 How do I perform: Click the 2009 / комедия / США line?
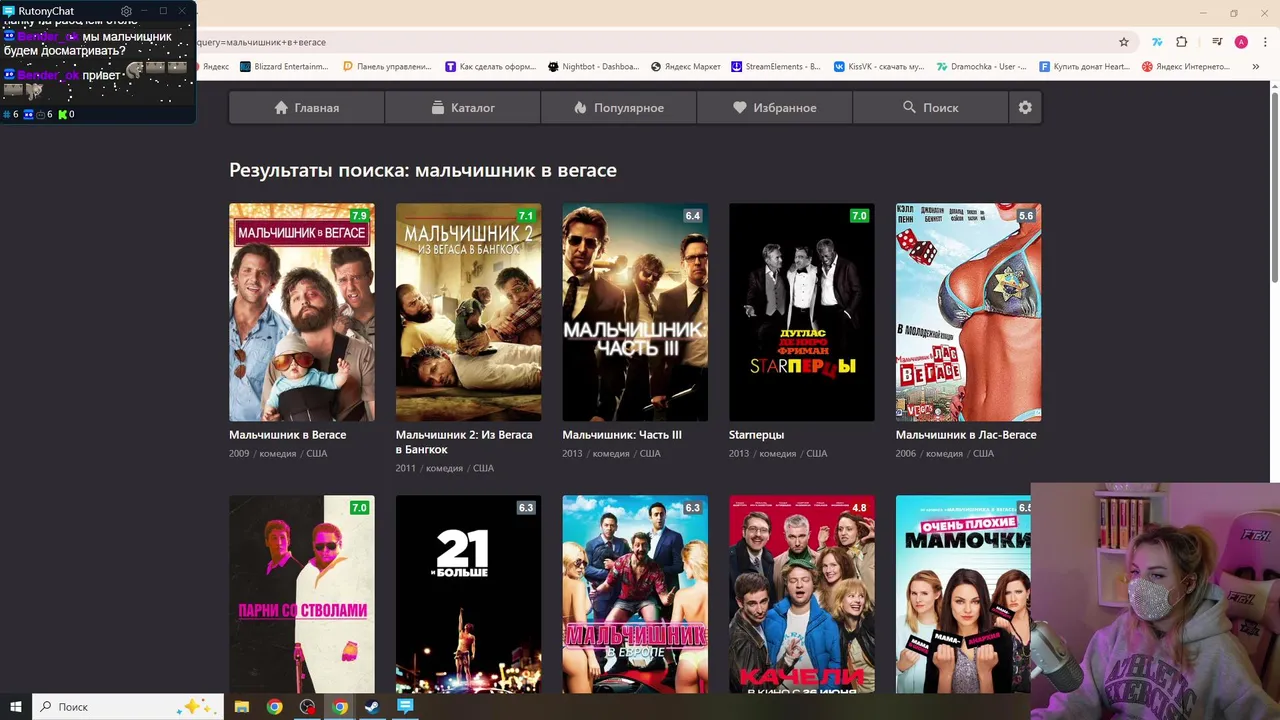click(278, 453)
